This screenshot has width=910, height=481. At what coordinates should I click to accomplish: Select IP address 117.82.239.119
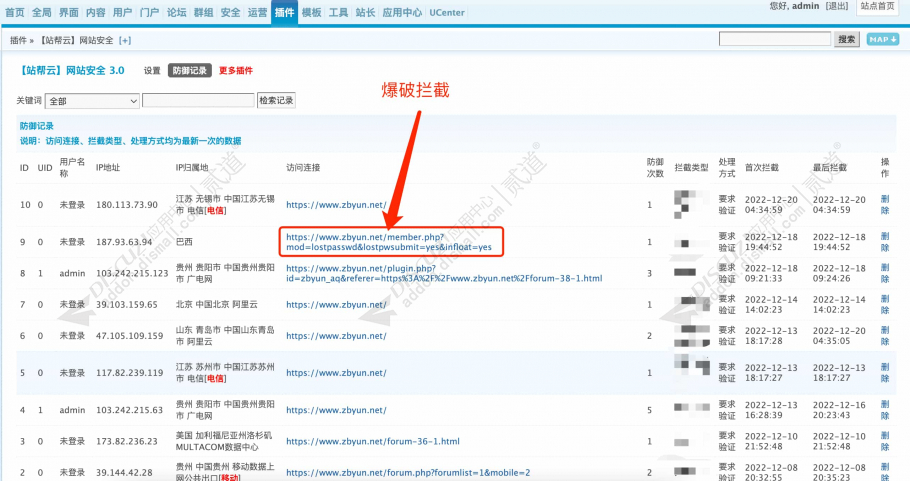[x=129, y=373]
